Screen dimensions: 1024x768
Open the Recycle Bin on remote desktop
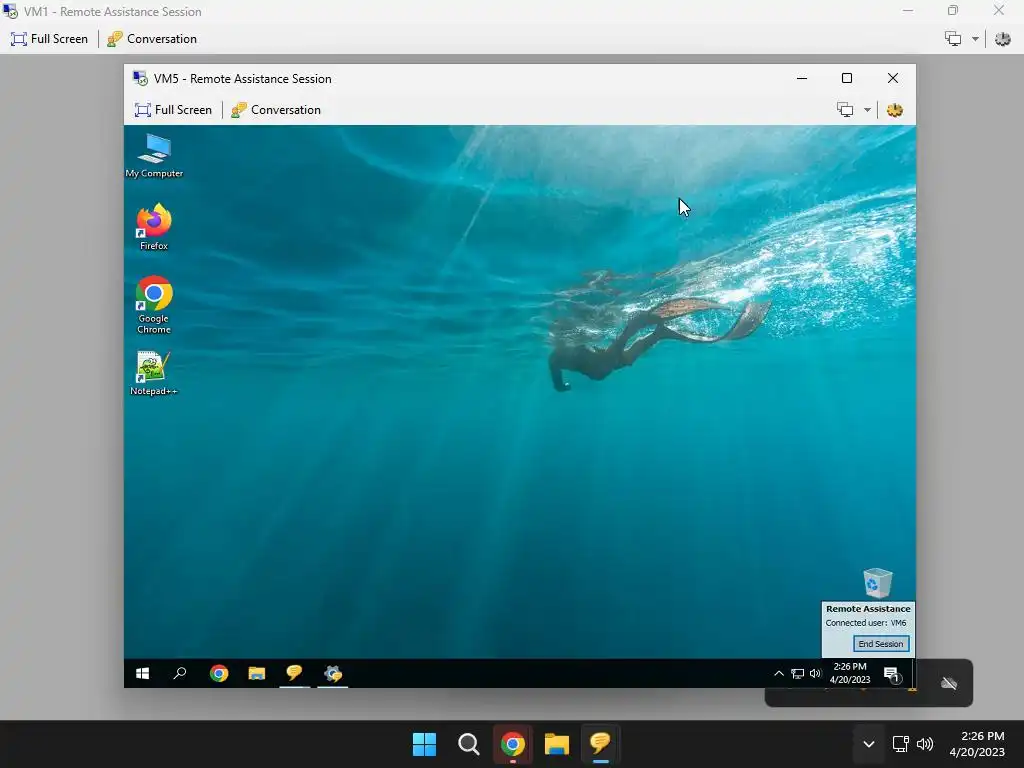point(877,583)
